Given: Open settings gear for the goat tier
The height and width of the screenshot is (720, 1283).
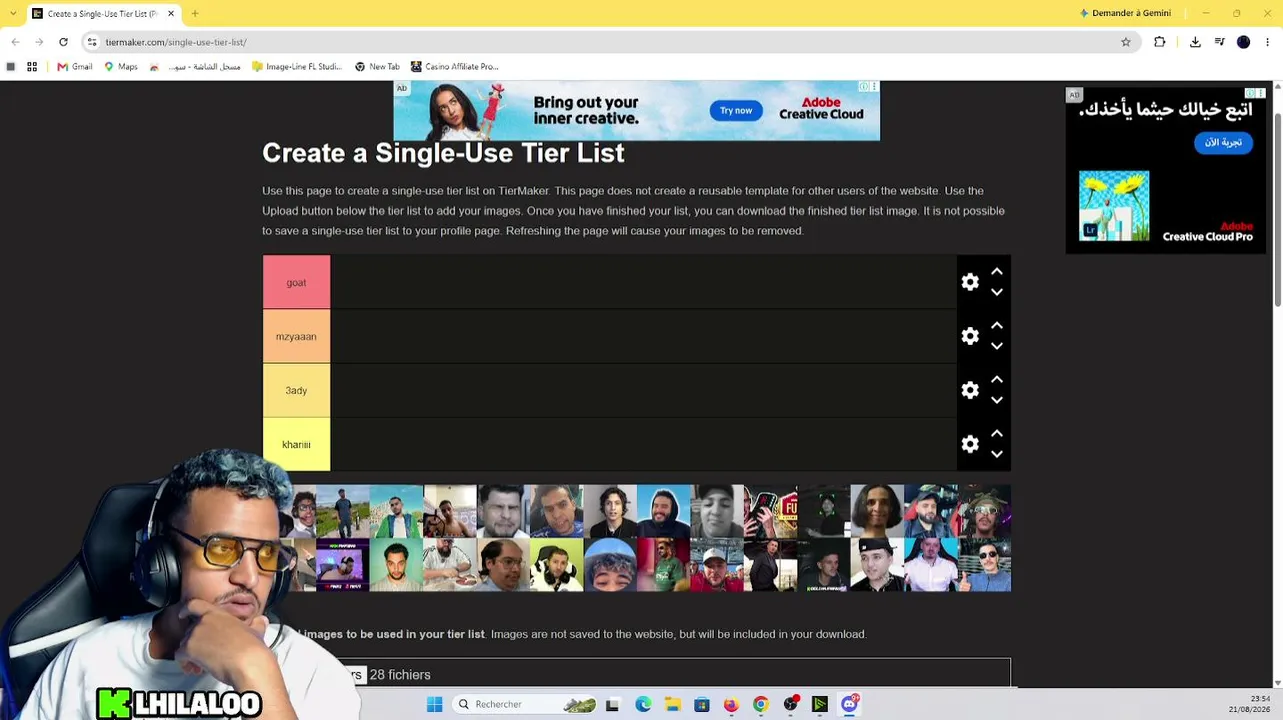Looking at the screenshot, I should click(x=970, y=282).
